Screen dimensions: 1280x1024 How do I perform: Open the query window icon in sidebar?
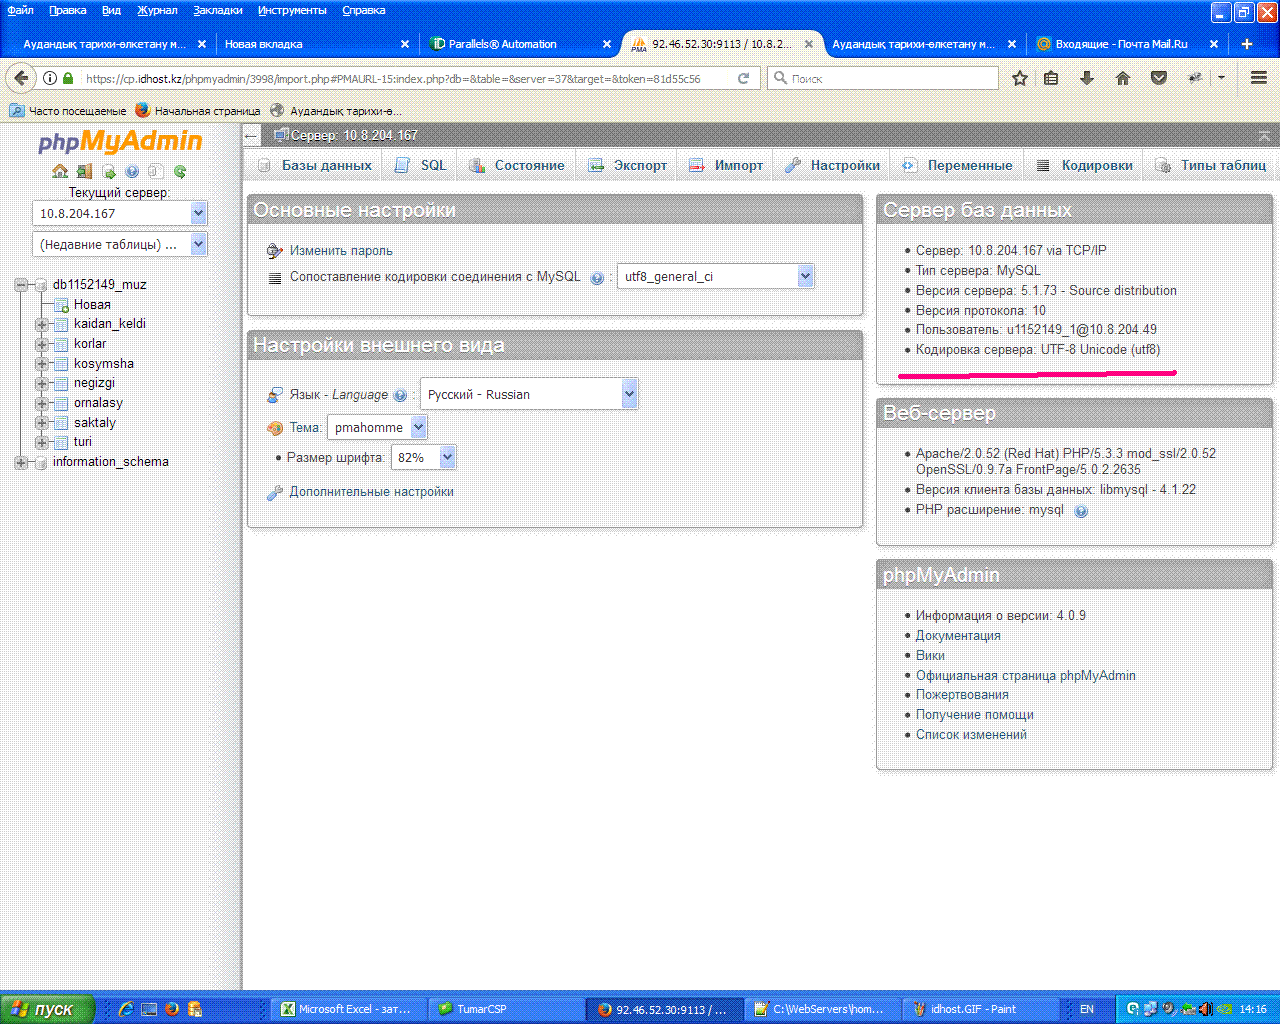pos(108,171)
